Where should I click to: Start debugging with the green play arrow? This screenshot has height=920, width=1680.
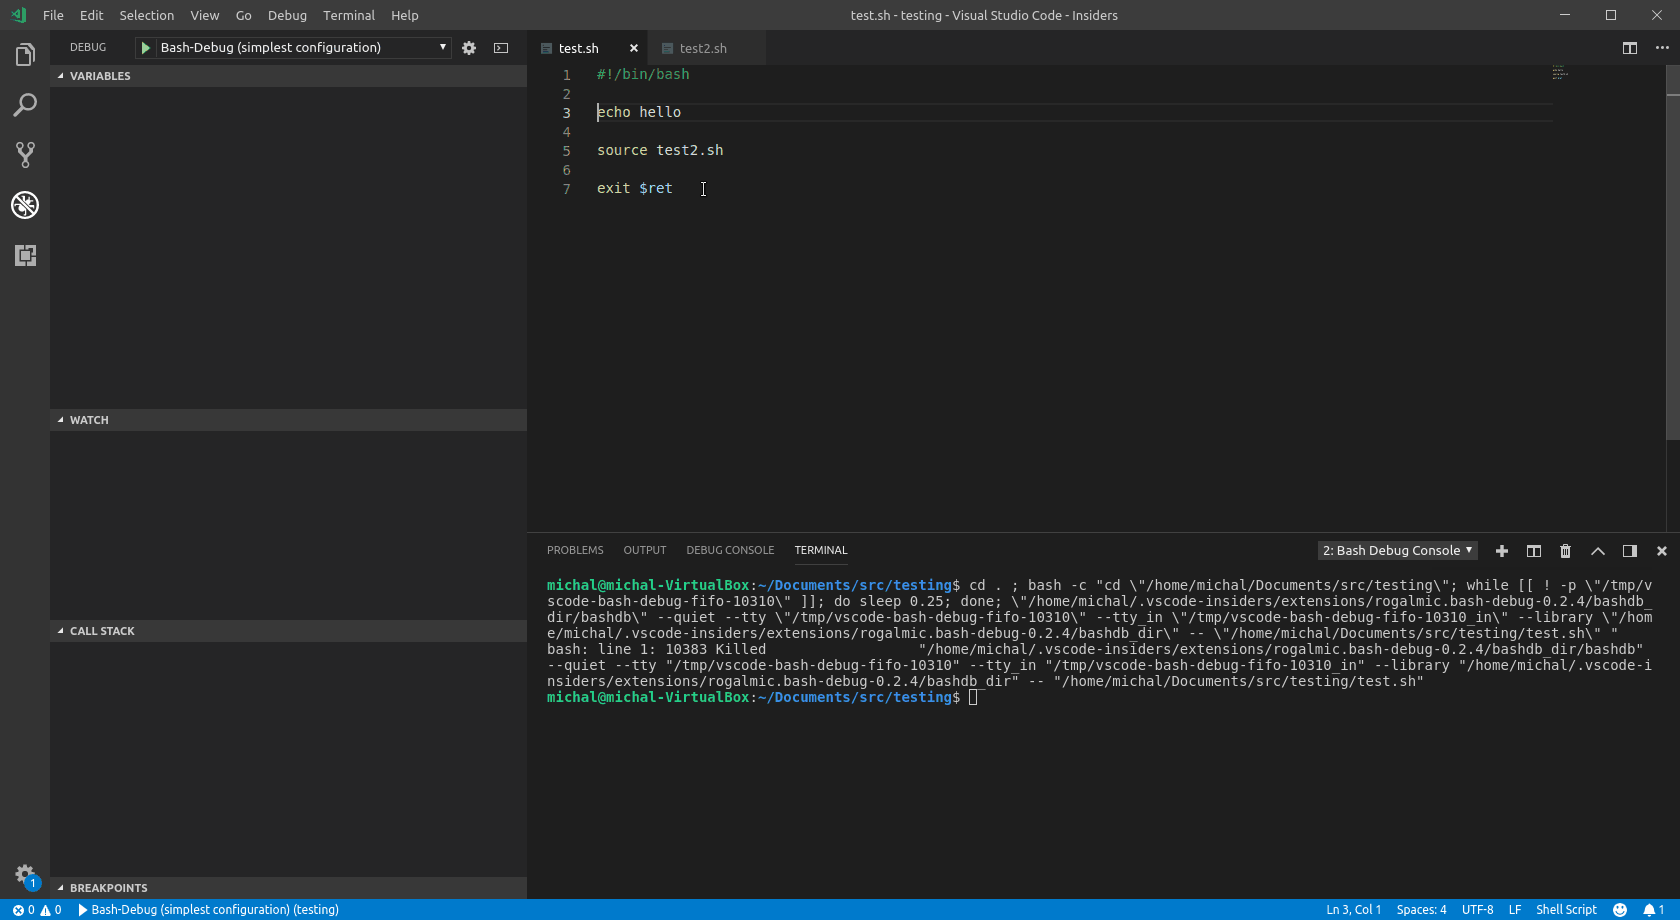click(145, 47)
